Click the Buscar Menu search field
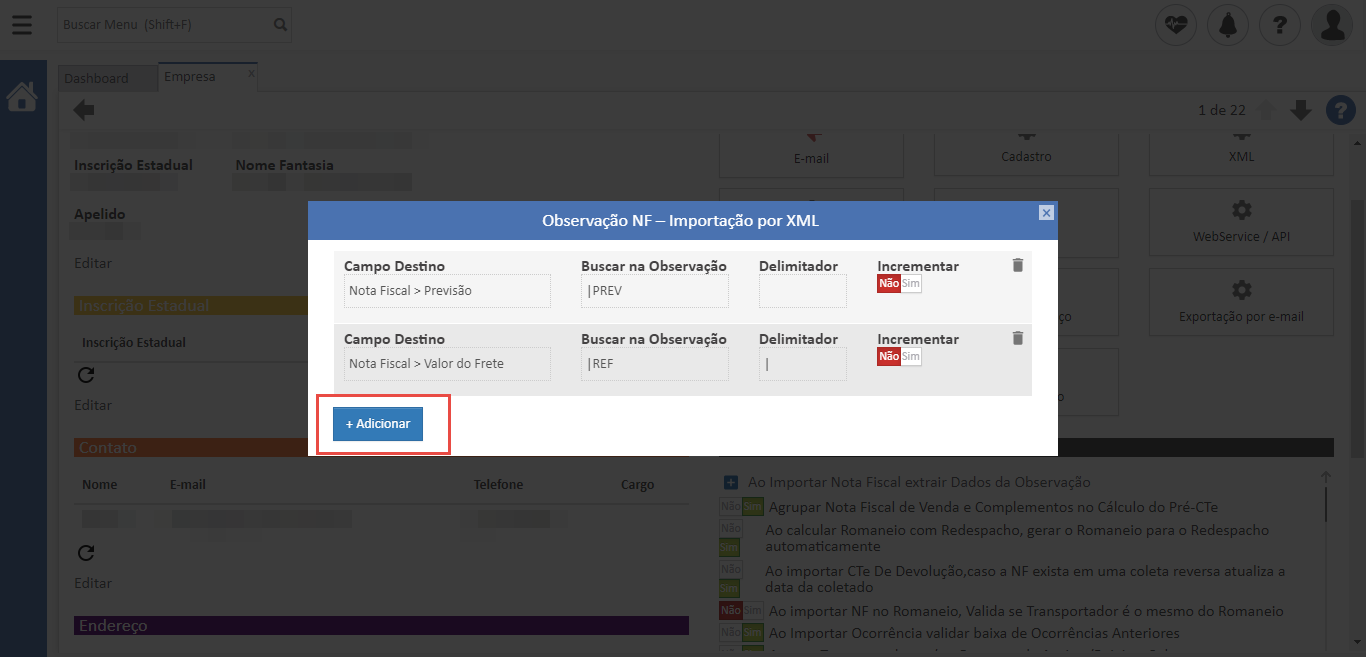 pos(164,24)
